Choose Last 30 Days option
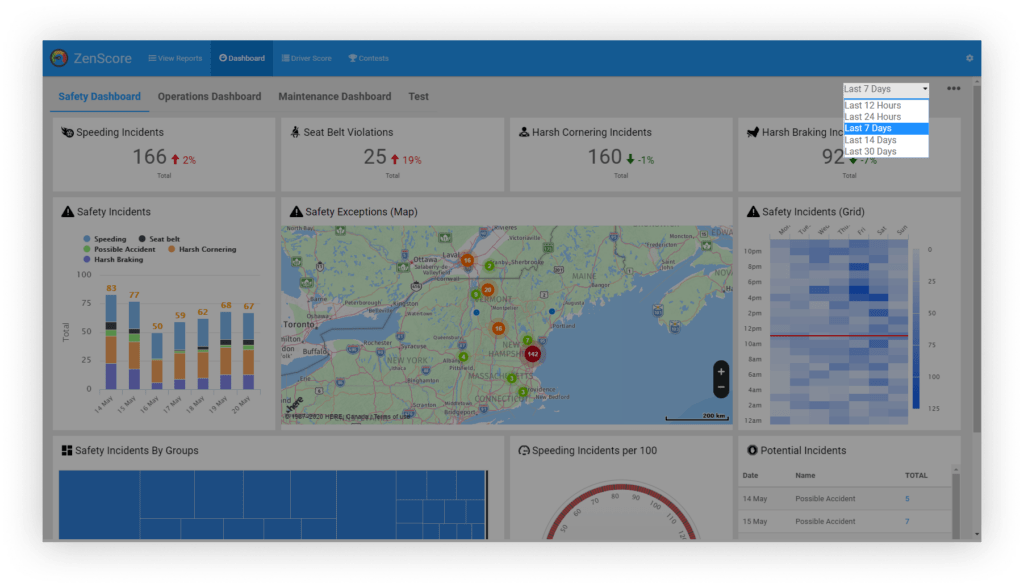 coord(886,151)
